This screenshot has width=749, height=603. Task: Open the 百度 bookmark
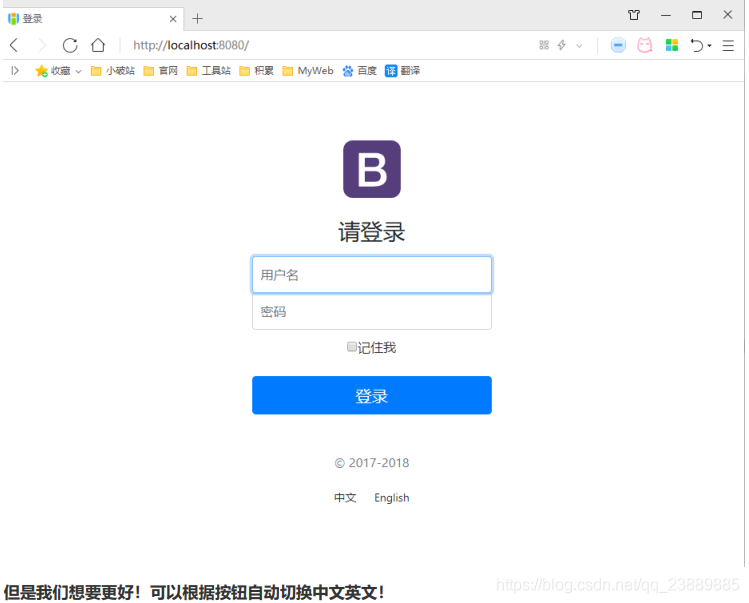(360, 71)
